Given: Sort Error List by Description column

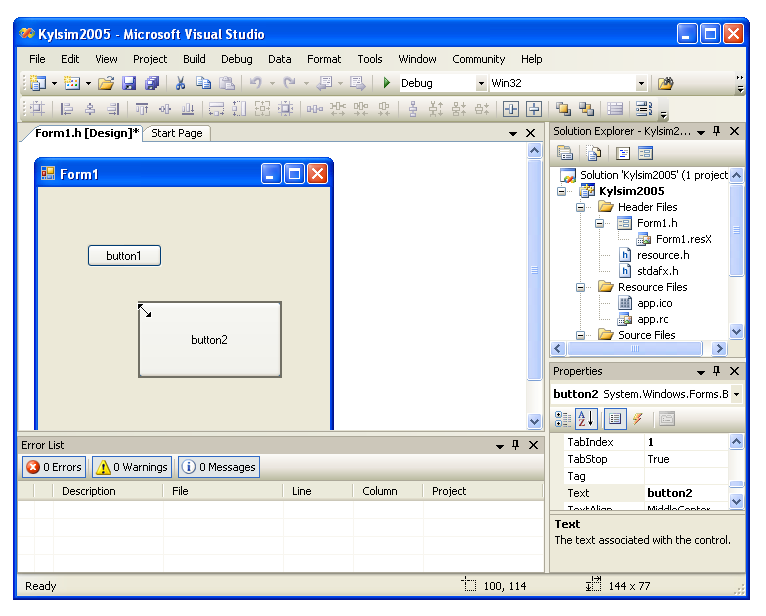Looking at the screenshot, I should [x=107, y=491].
